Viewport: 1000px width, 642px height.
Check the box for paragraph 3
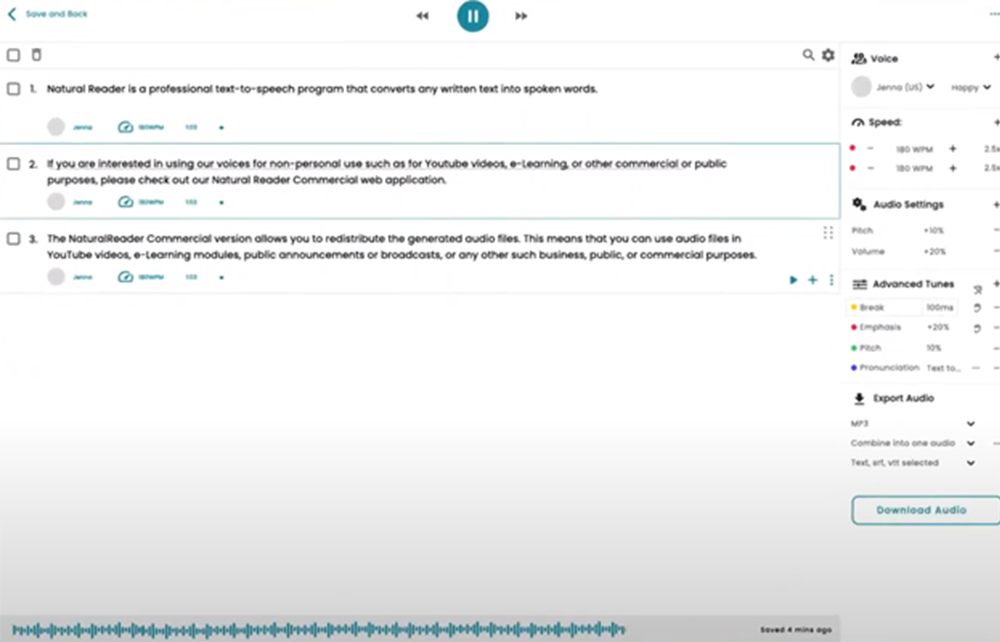(13, 238)
